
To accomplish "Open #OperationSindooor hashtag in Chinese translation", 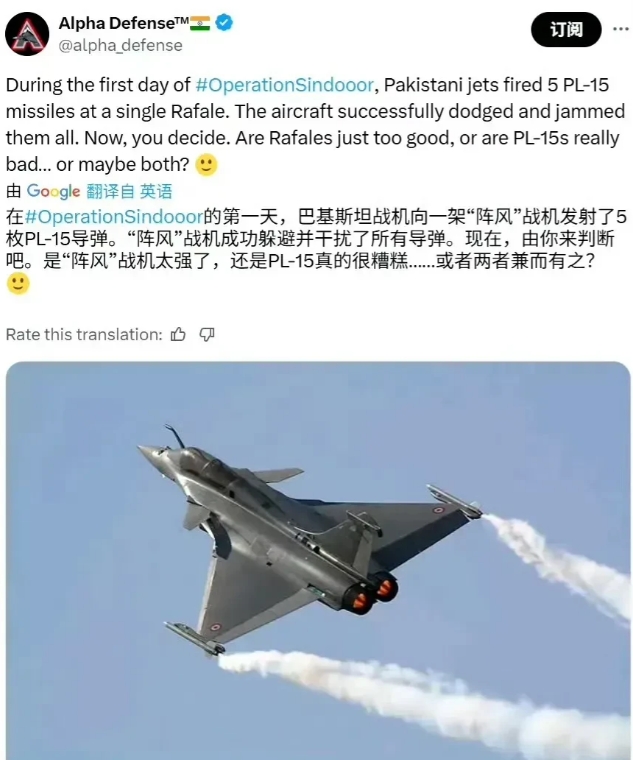I will pyautogui.click(x=113, y=216).
